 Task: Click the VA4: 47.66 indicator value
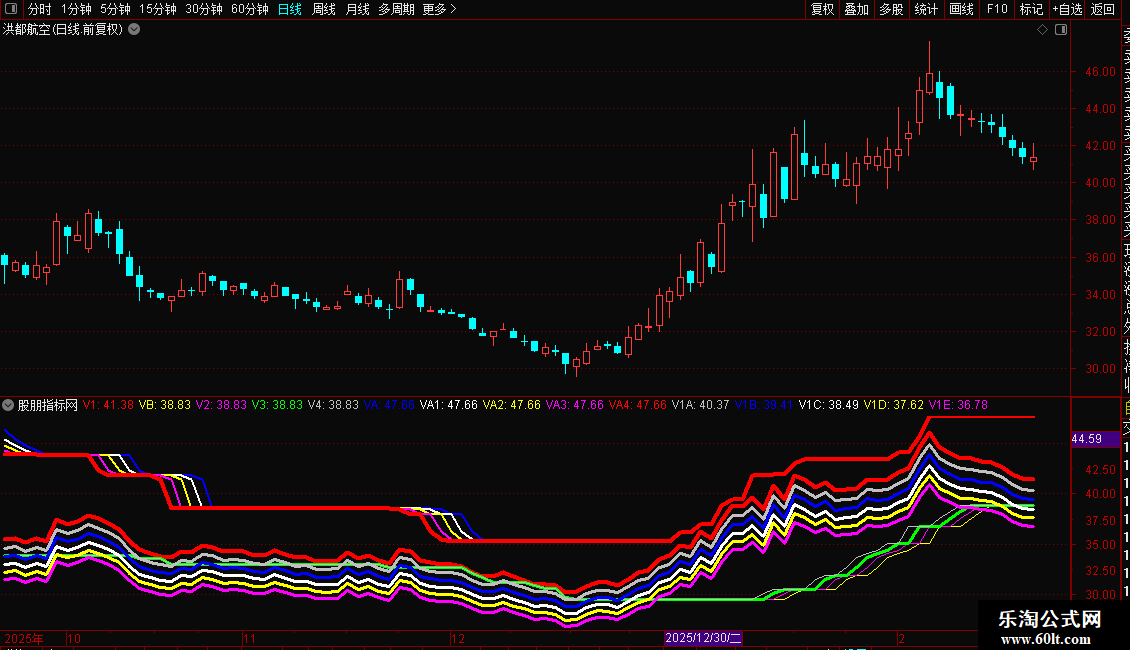click(x=638, y=405)
